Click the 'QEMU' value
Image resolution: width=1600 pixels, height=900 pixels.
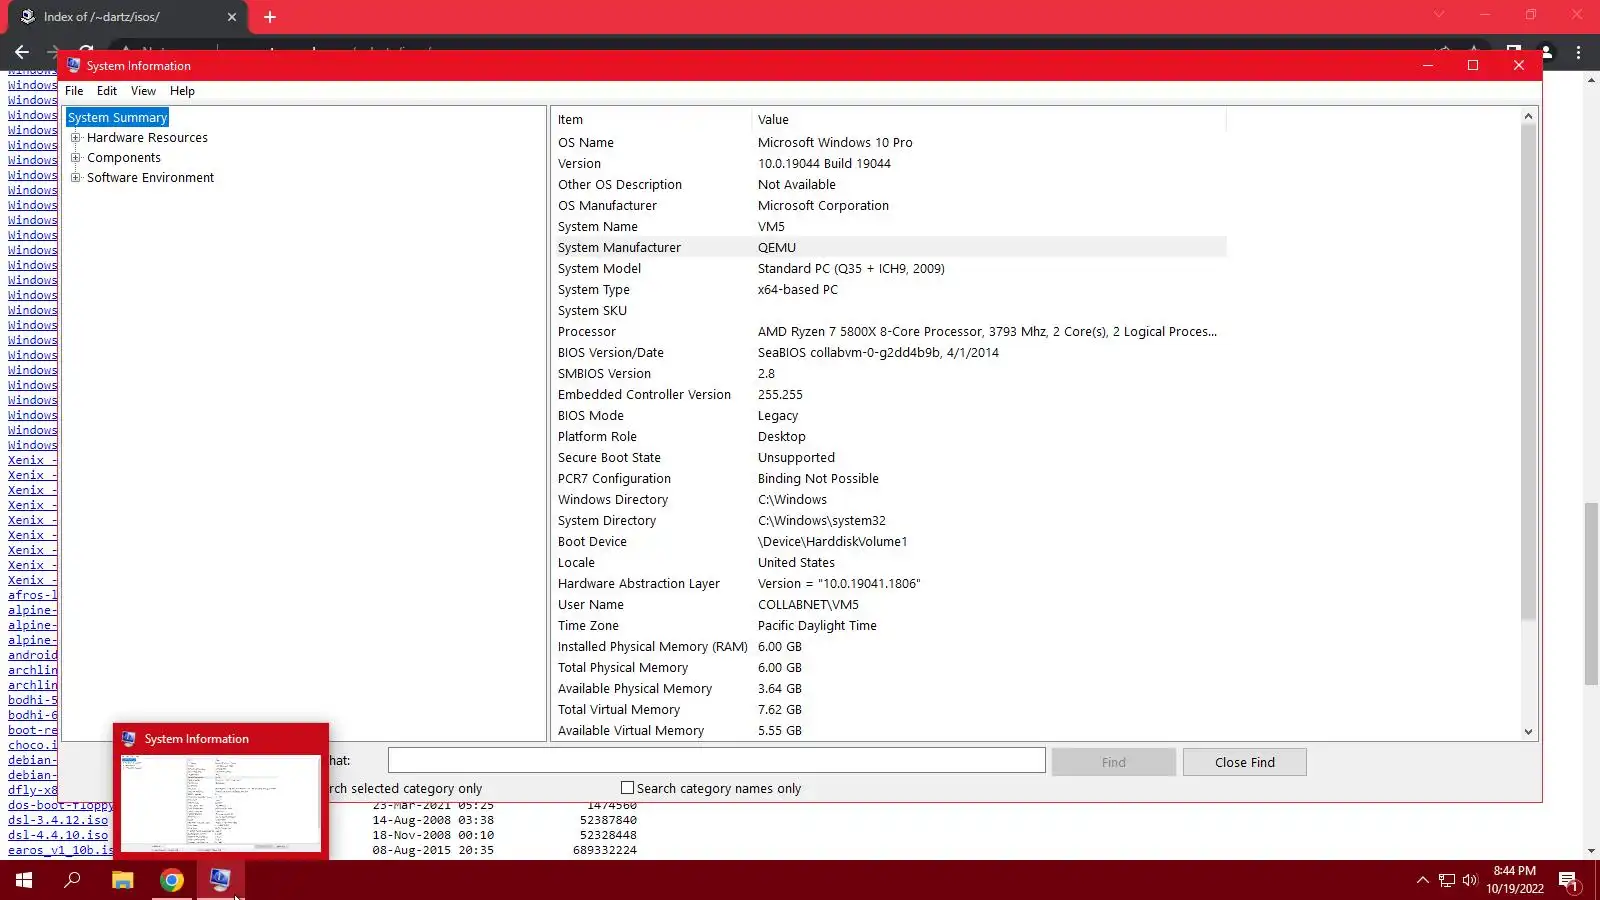(x=777, y=248)
